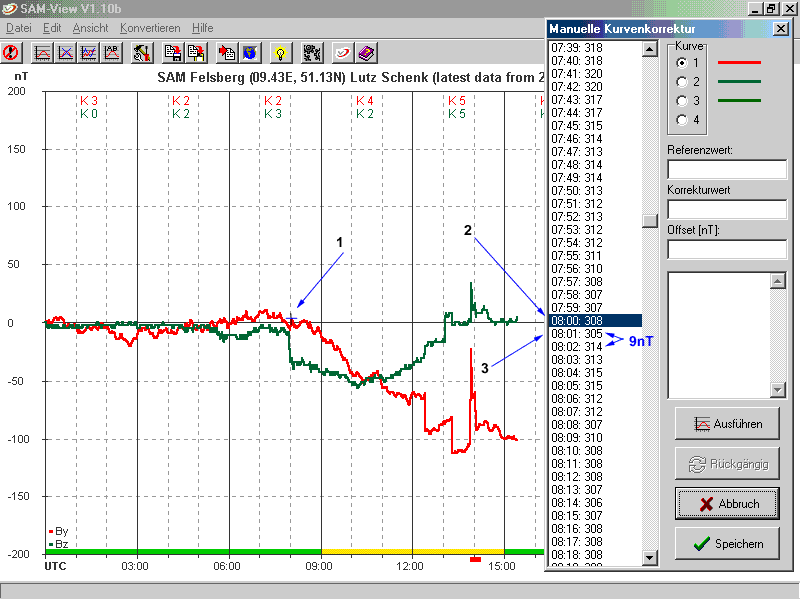This screenshot has height=600, width=800.
Task: Open the Konvertieren menu
Action: pos(150,28)
